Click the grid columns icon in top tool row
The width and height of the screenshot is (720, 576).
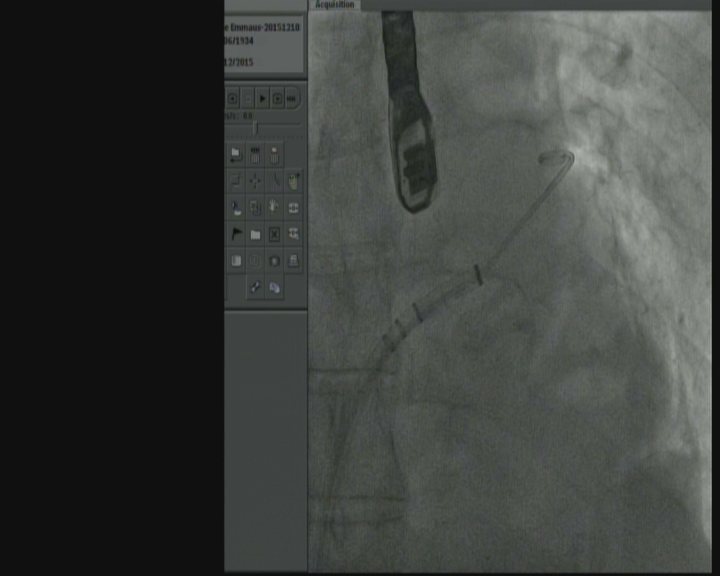coord(255,154)
